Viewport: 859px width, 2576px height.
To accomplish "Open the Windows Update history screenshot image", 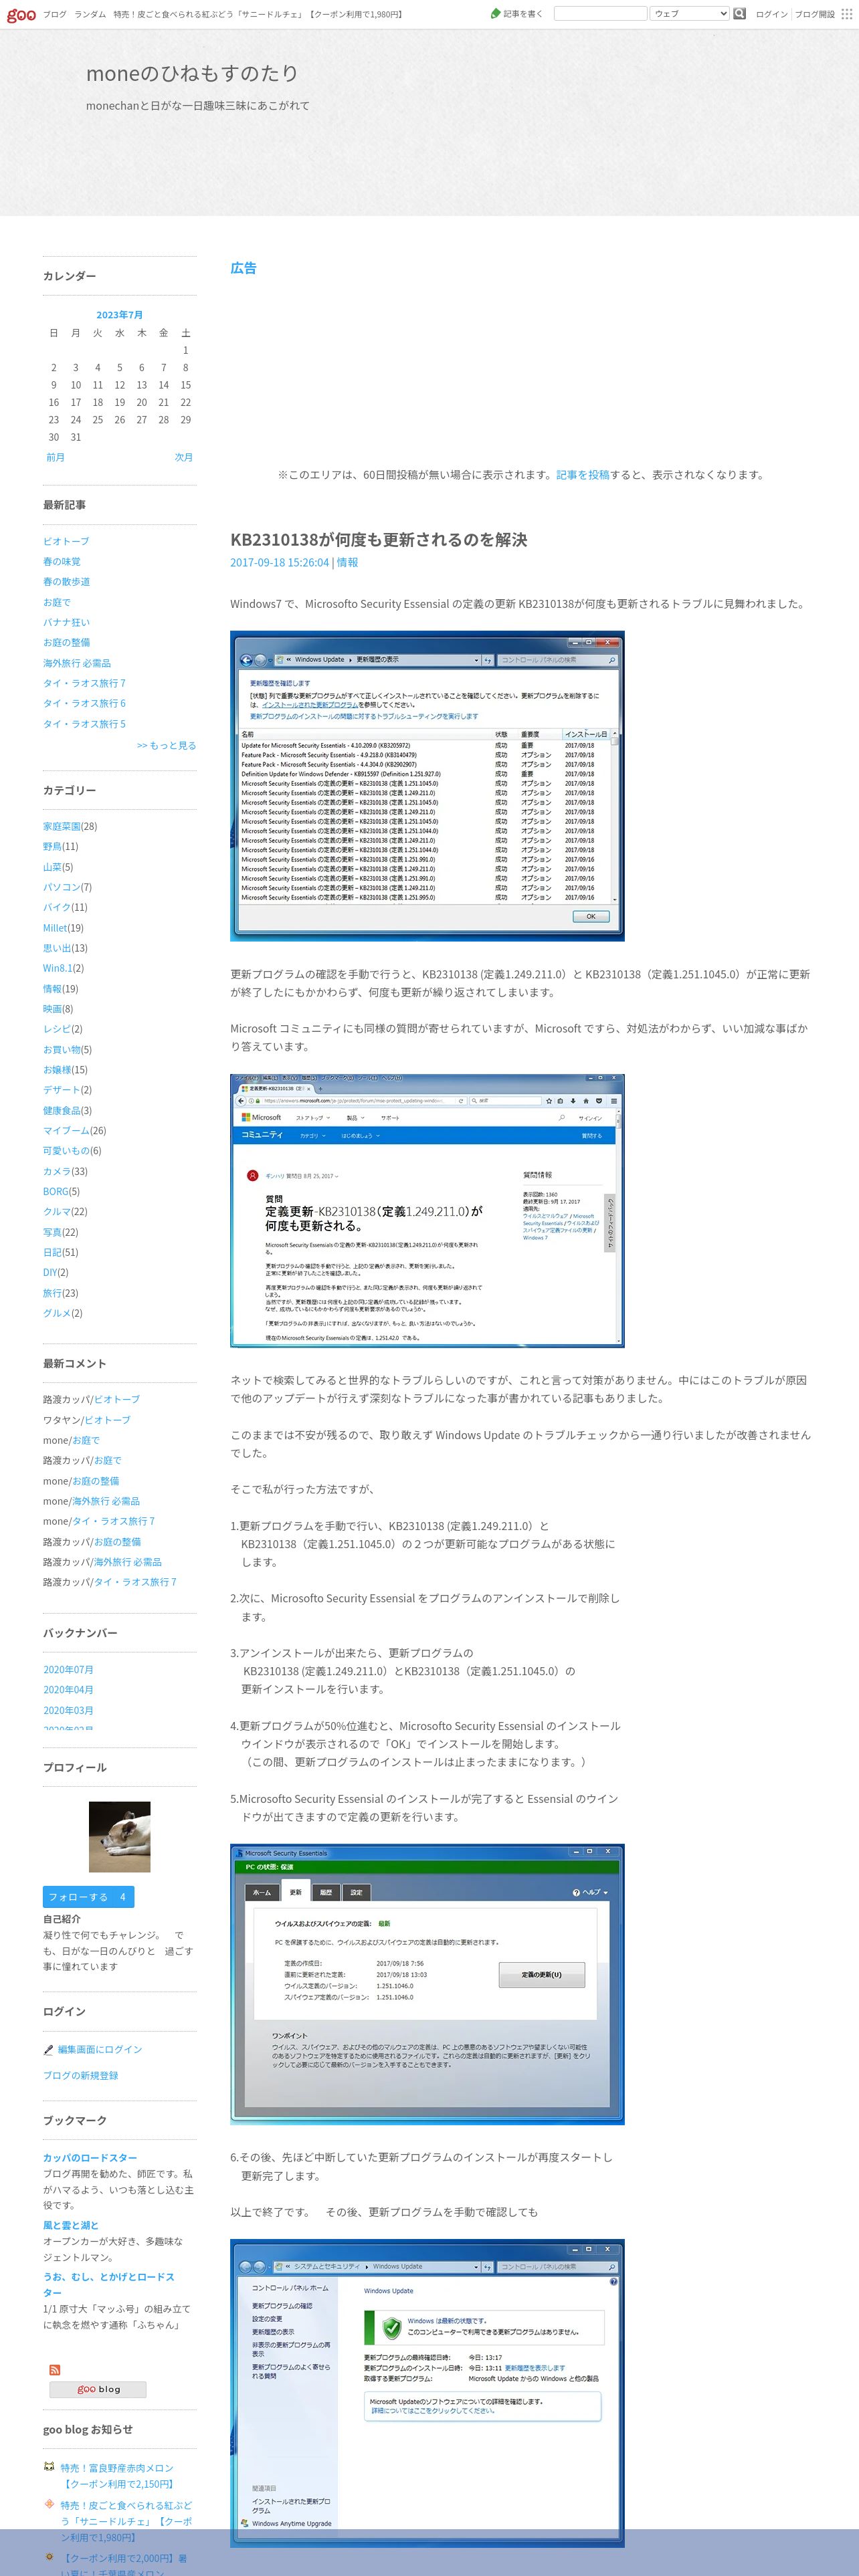I will (427, 786).
